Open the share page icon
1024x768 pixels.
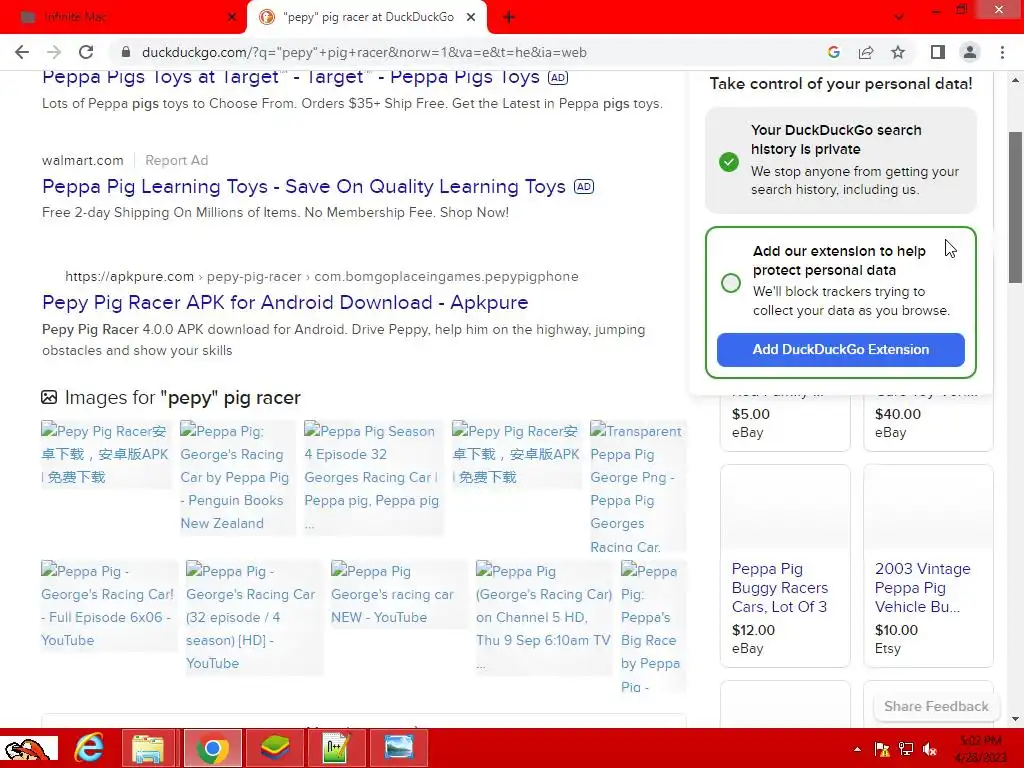pos(866,52)
